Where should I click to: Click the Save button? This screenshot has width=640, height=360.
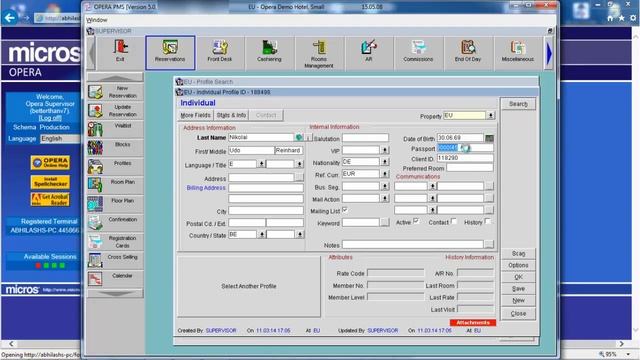coord(518,289)
